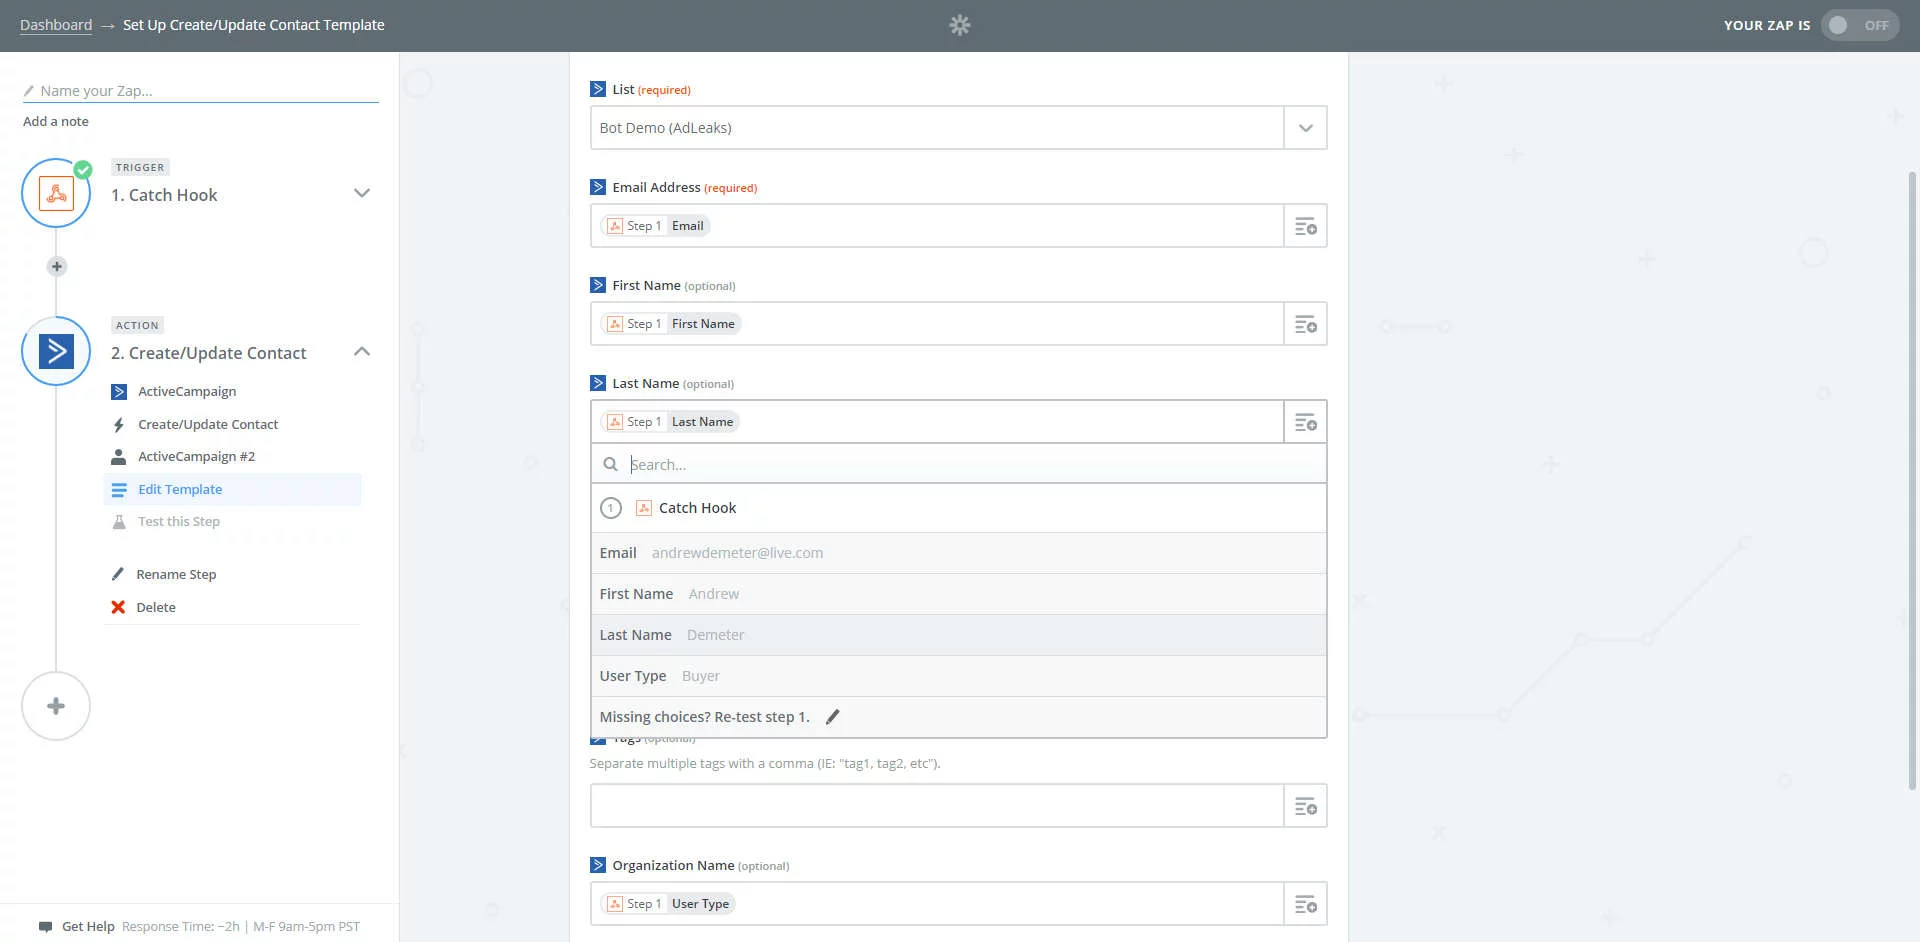The width and height of the screenshot is (1920, 942).
Task: Open Test this Step menu item
Action: coord(179,521)
